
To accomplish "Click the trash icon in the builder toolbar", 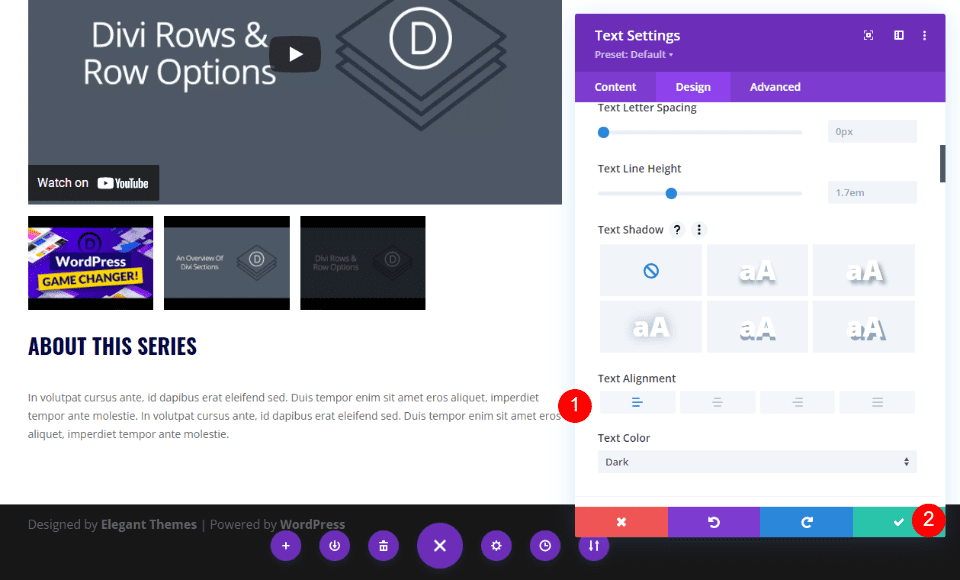I will coord(383,546).
